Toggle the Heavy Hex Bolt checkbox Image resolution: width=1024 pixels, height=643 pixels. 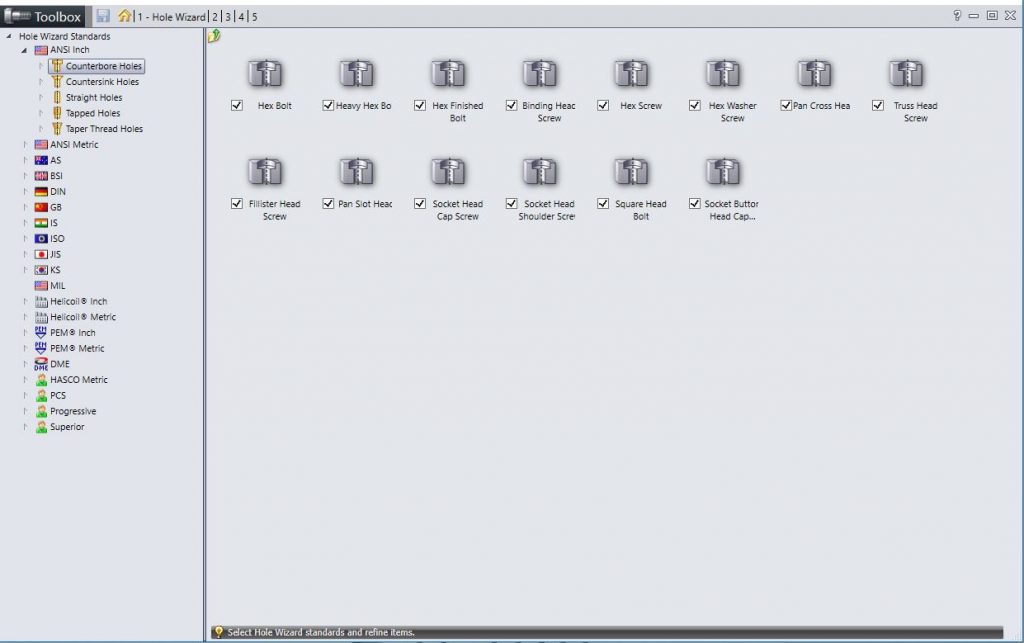328,105
